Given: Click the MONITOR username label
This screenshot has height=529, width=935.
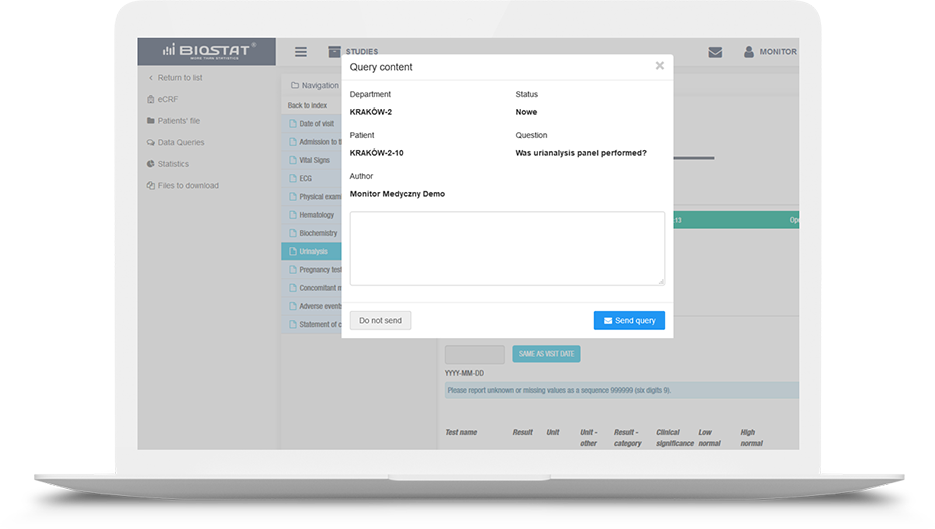Looking at the screenshot, I should [x=778, y=52].
